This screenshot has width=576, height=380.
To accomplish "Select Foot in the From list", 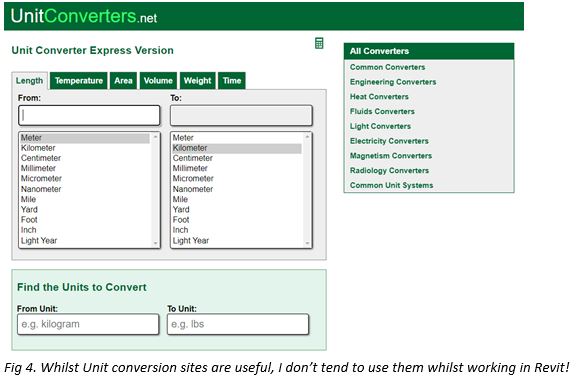I will coord(85,220).
